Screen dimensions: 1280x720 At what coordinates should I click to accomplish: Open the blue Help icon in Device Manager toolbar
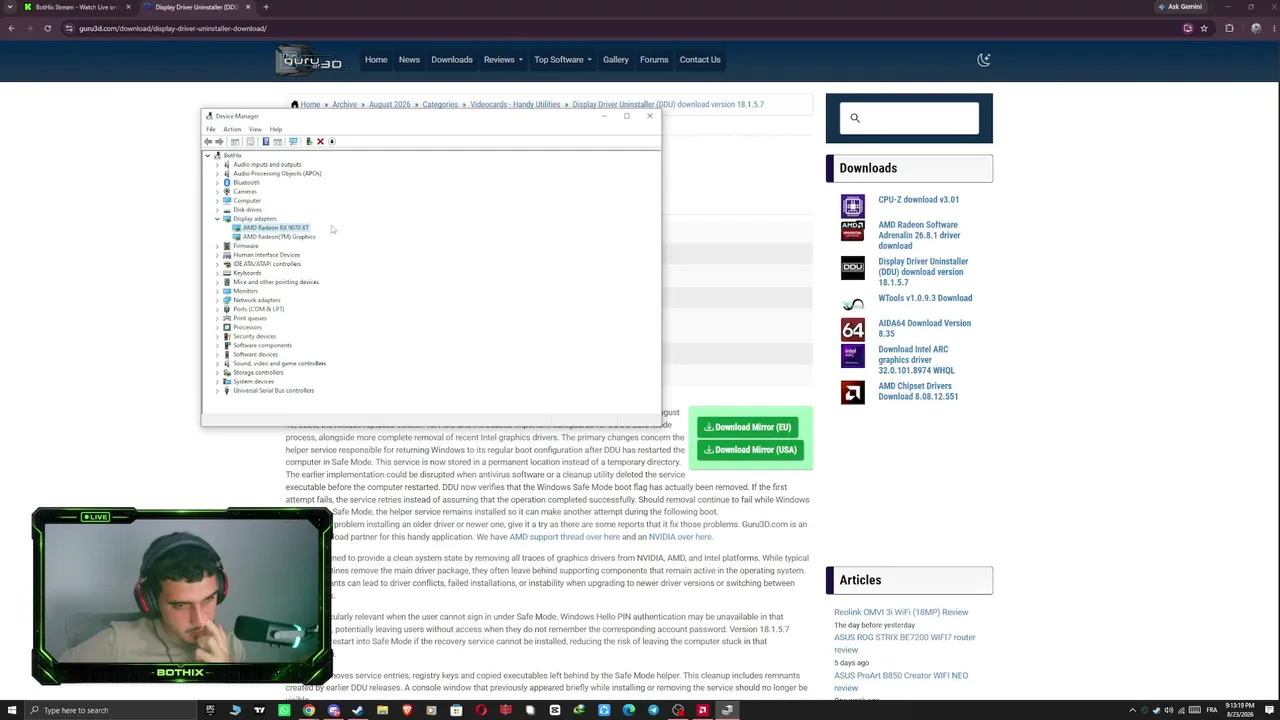265,141
